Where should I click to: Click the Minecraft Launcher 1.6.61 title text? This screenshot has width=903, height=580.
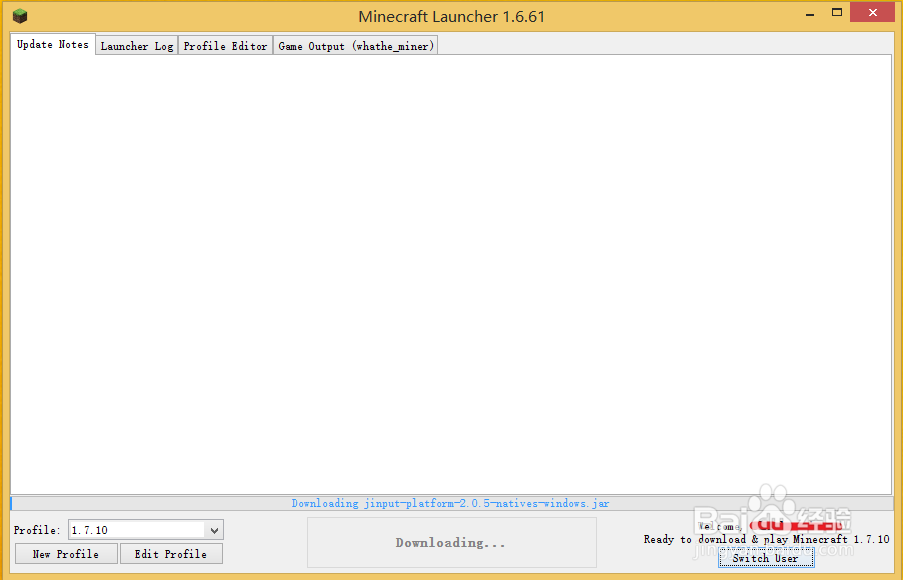452,16
